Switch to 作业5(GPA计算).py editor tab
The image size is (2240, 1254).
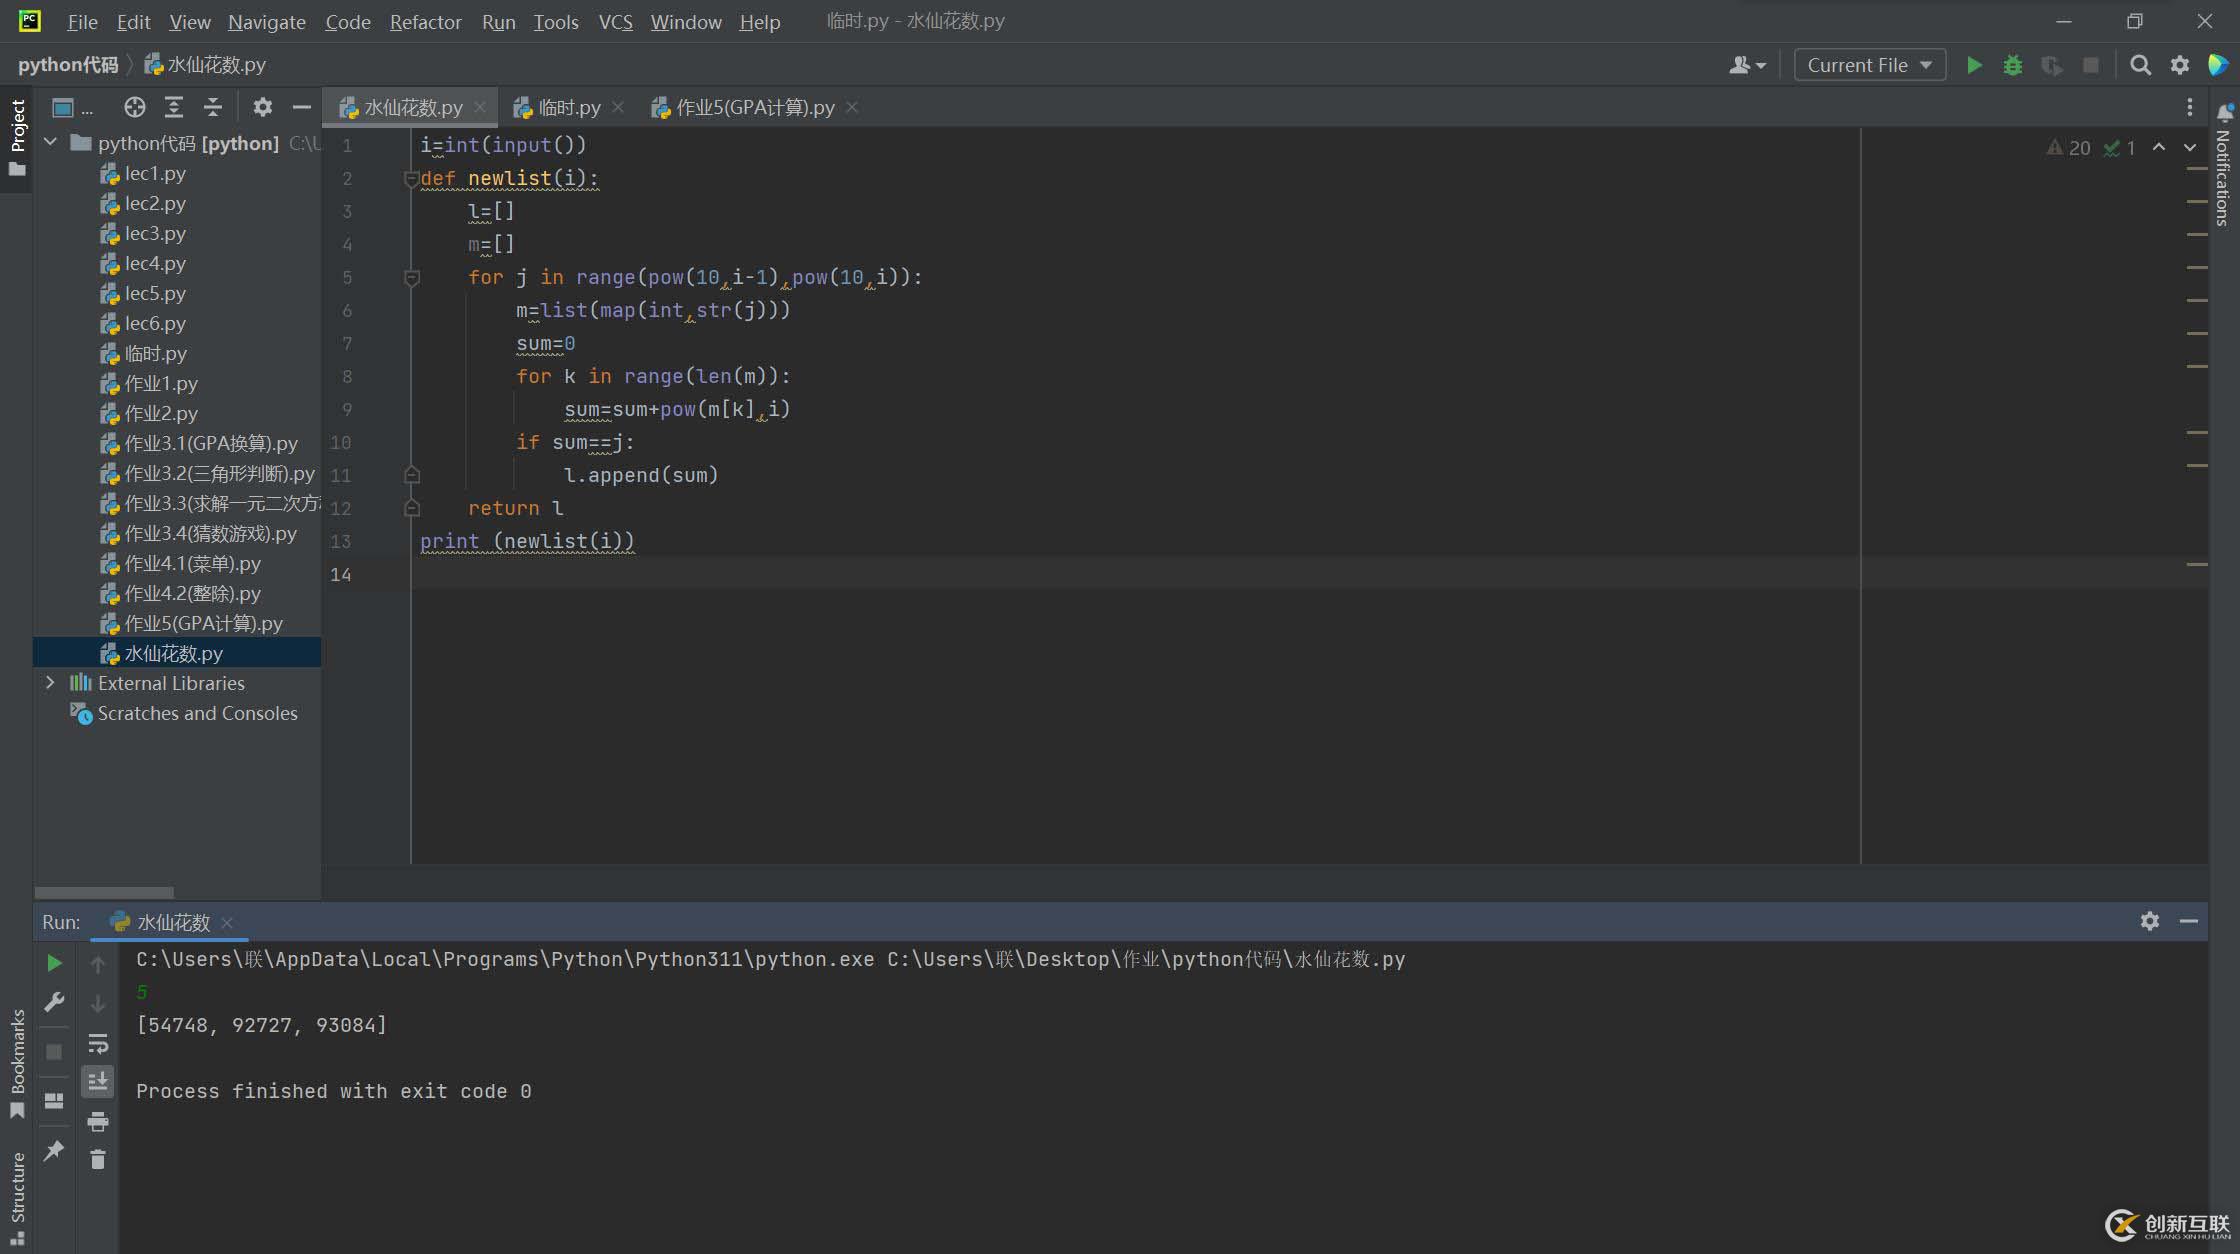pos(755,107)
